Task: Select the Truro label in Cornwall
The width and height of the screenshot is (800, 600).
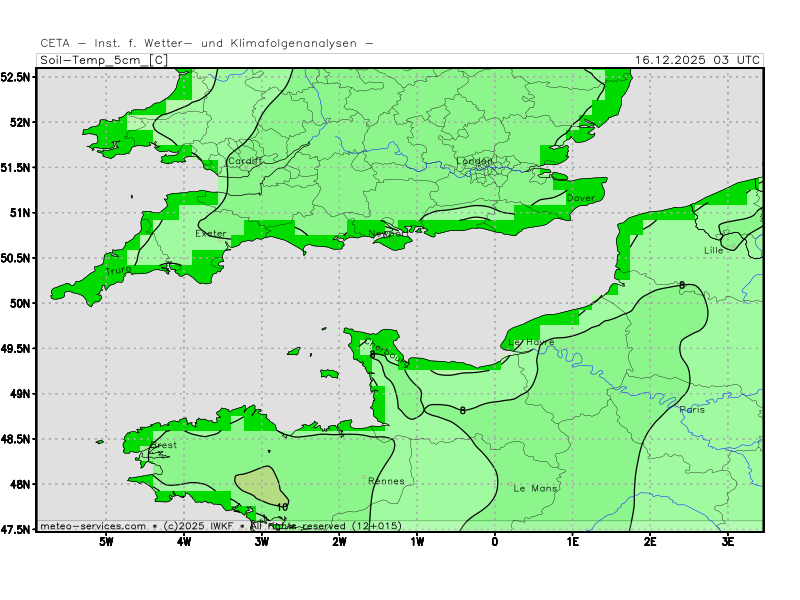Action: [x=118, y=271]
